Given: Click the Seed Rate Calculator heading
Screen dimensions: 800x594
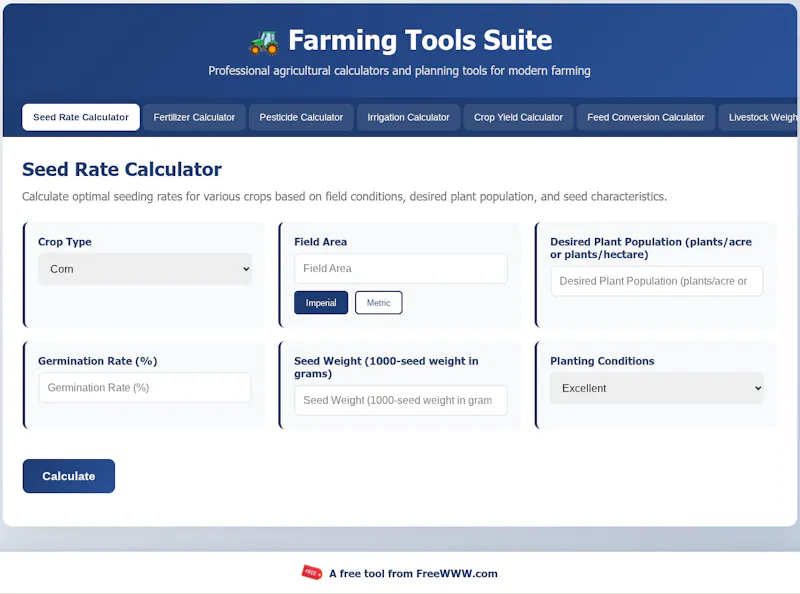Looking at the screenshot, I should (x=122, y=169).
